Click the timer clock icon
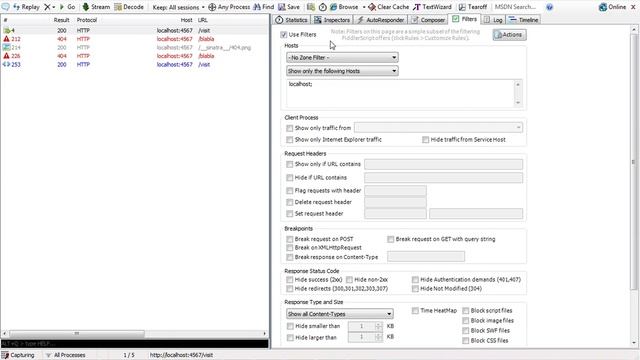This screenshot has width=640, height=360. pyautogui.click(x=322, y=7)
